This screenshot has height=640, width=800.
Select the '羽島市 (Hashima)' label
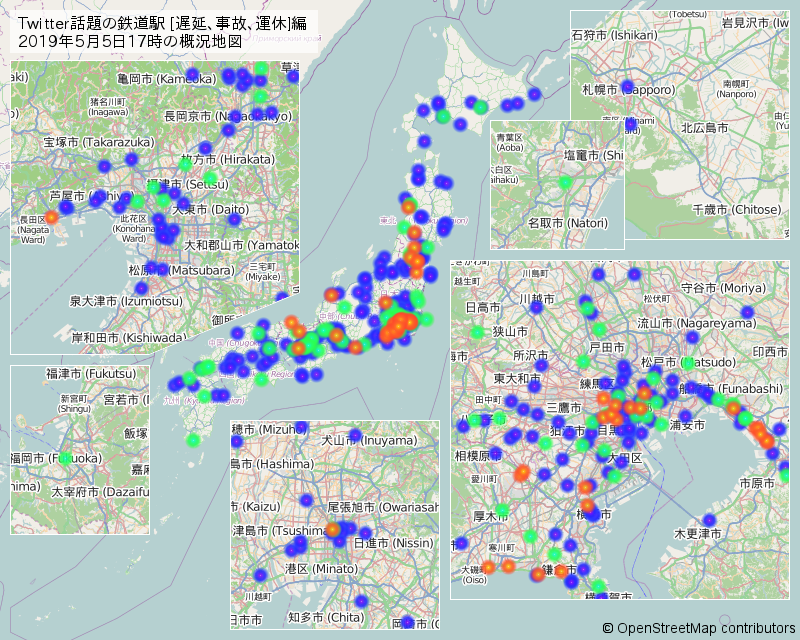pyautogui.click(x=272, y=464)
